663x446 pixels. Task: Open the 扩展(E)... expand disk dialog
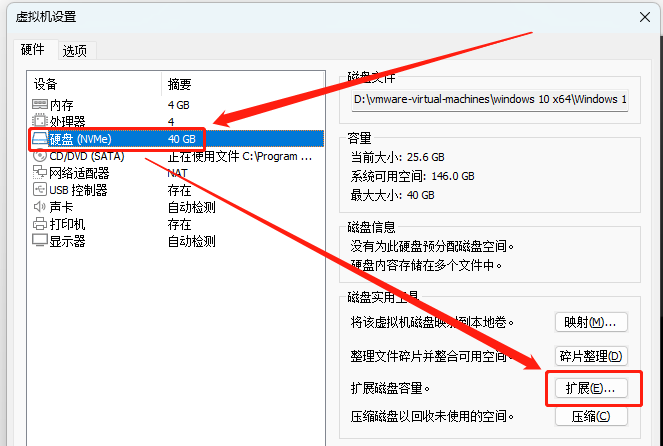pos(589,387)
